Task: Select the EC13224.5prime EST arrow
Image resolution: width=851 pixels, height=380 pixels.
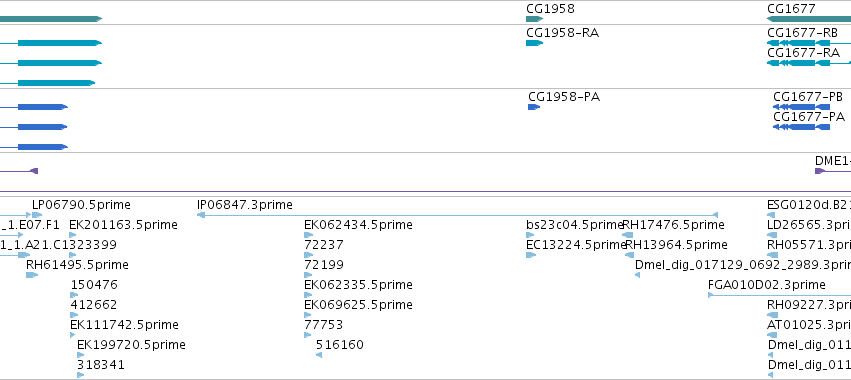Action: coord(531,255)
